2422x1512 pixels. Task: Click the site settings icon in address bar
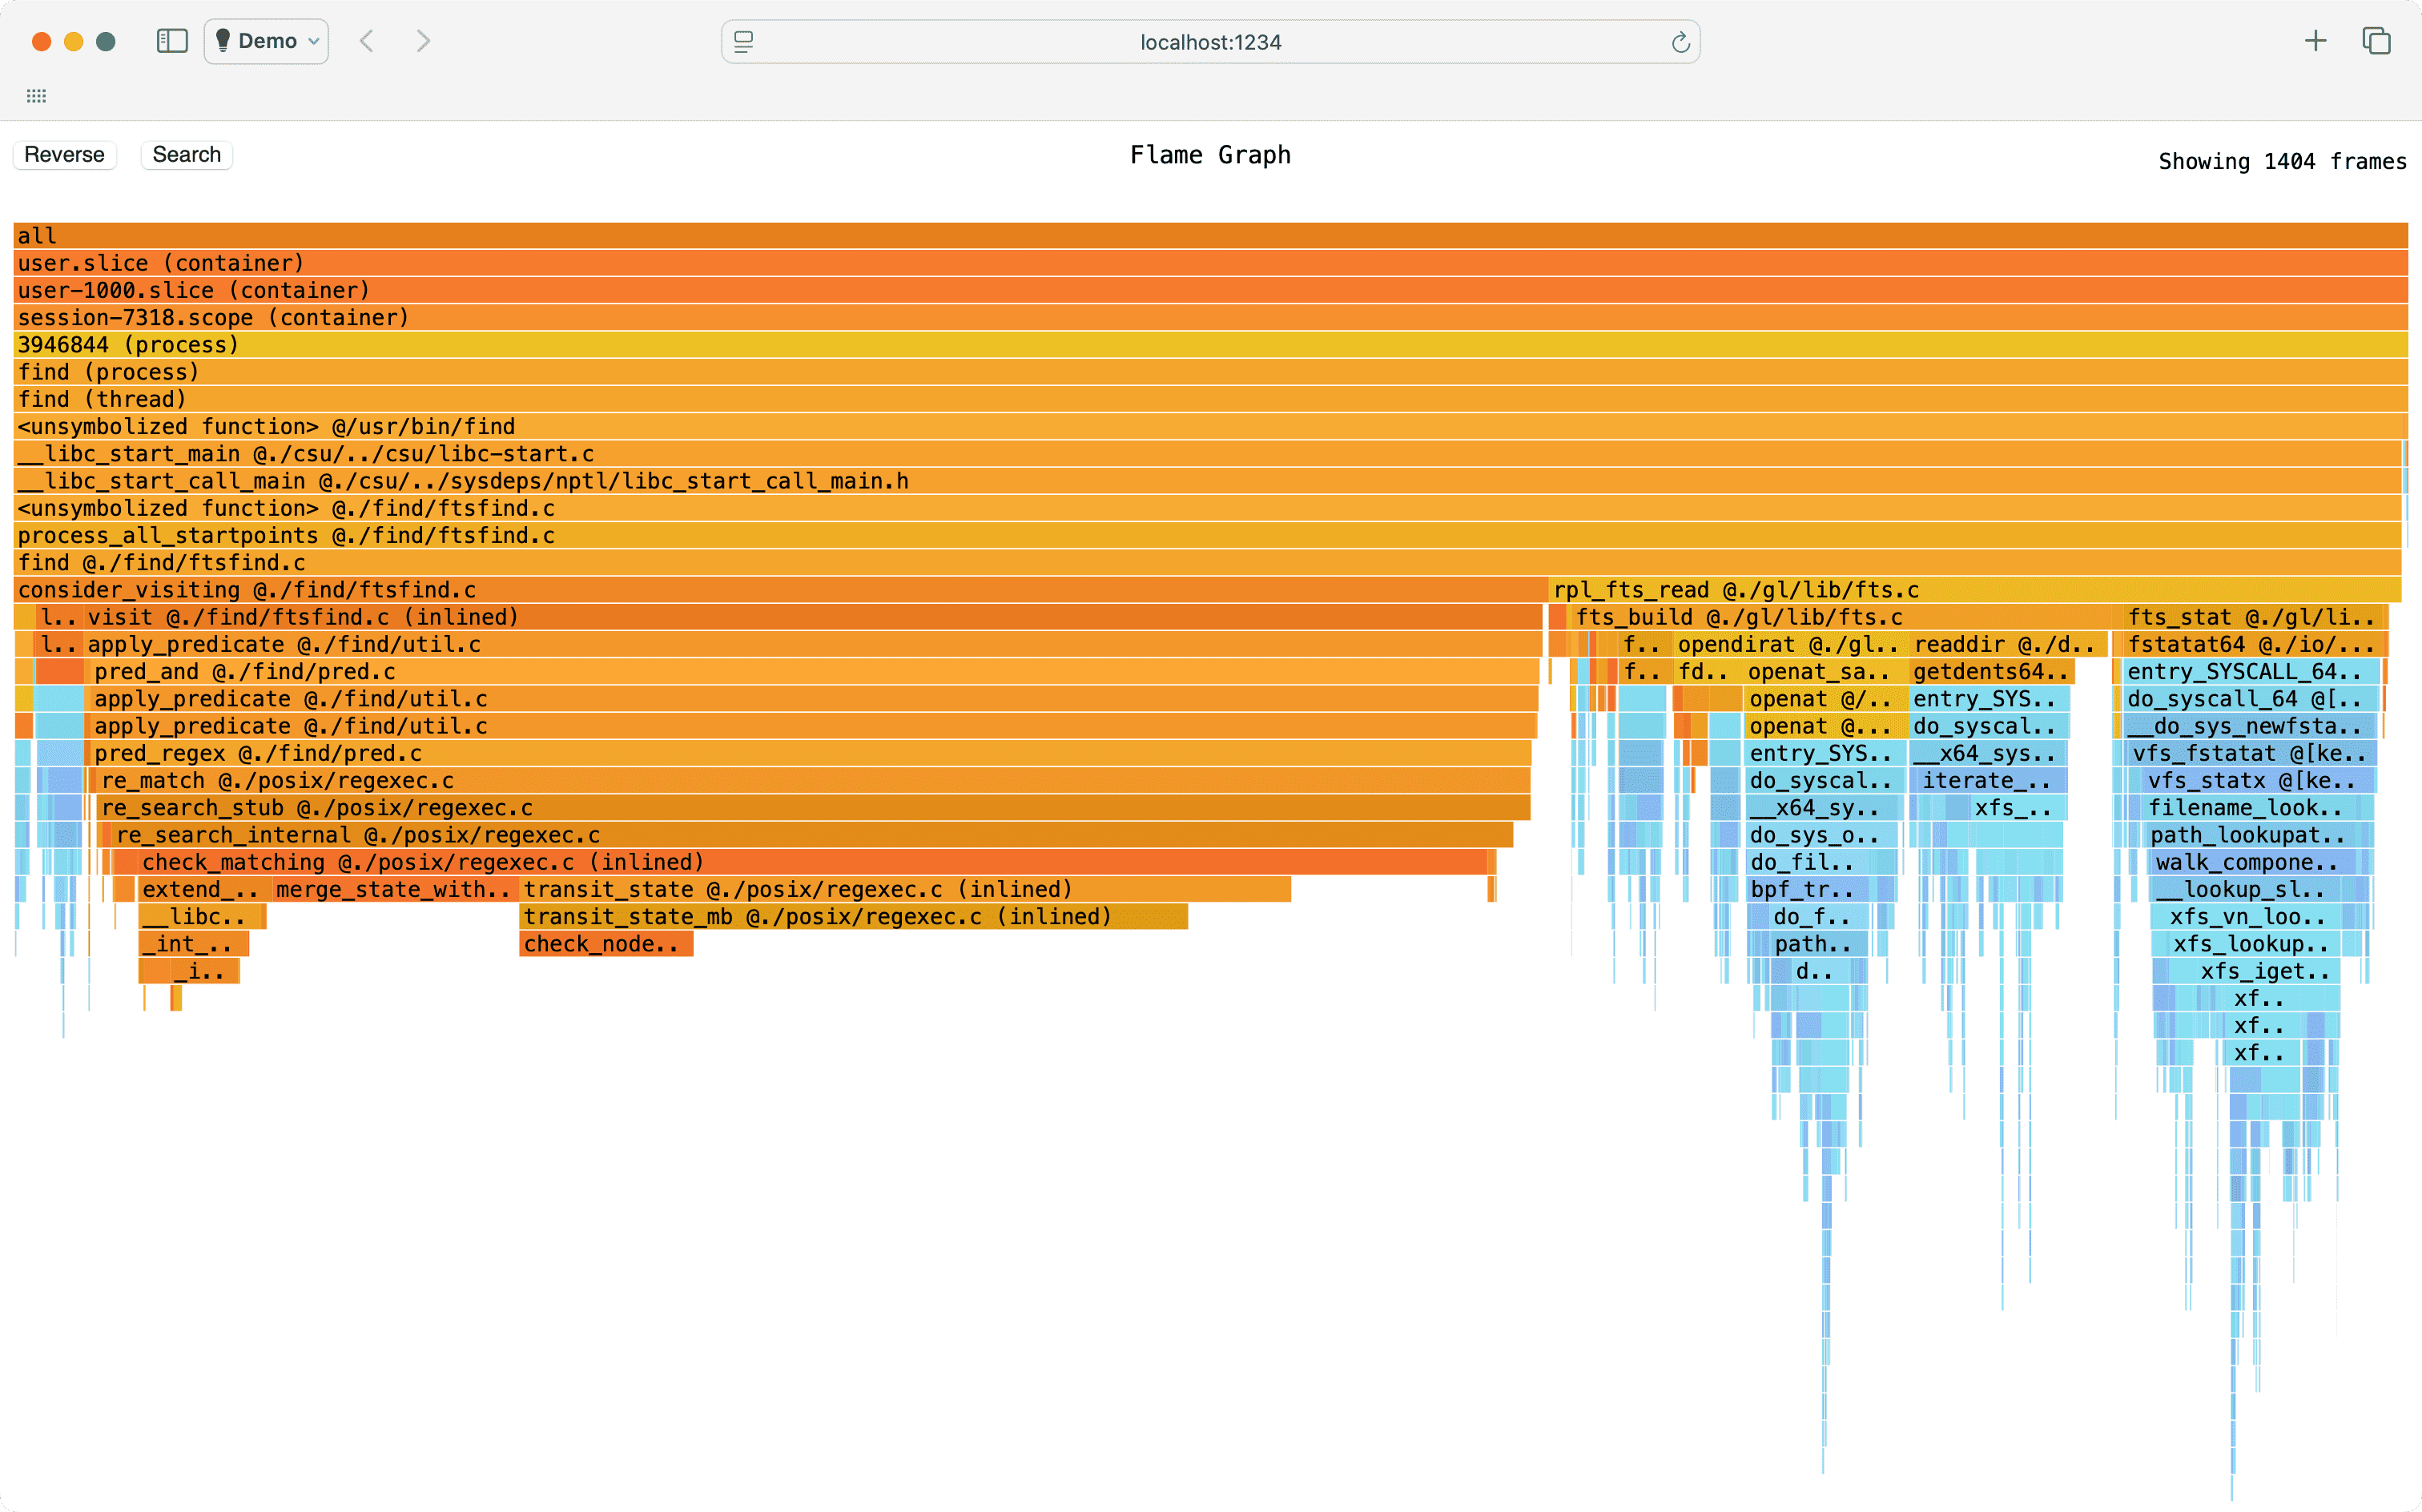point(743,42)
